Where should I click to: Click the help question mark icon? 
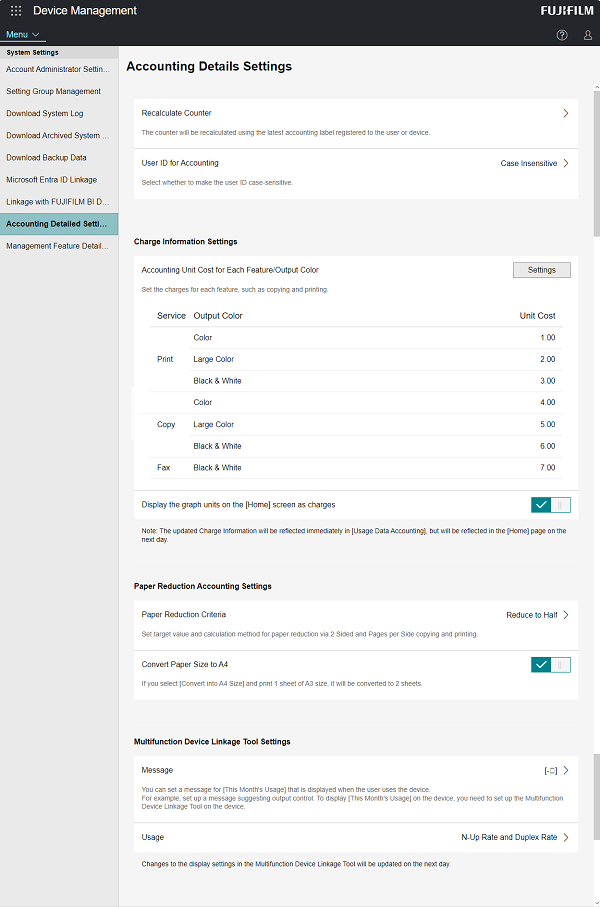(562, 35)
